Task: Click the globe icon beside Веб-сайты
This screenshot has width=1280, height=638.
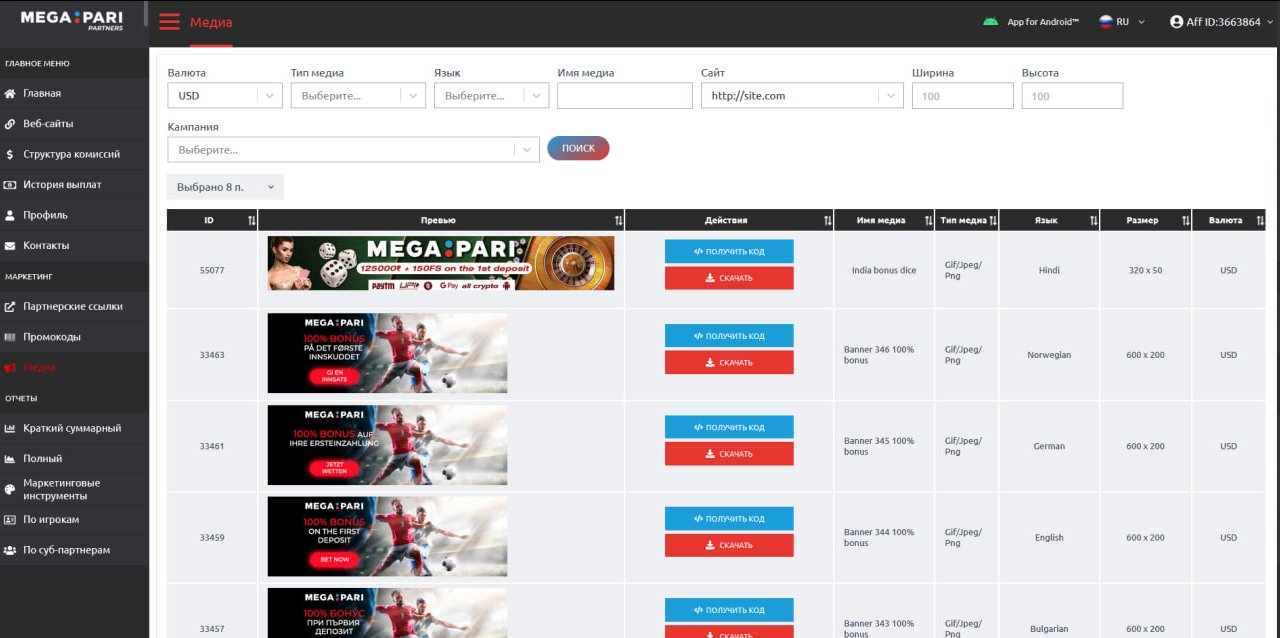Action: point(10,124)
